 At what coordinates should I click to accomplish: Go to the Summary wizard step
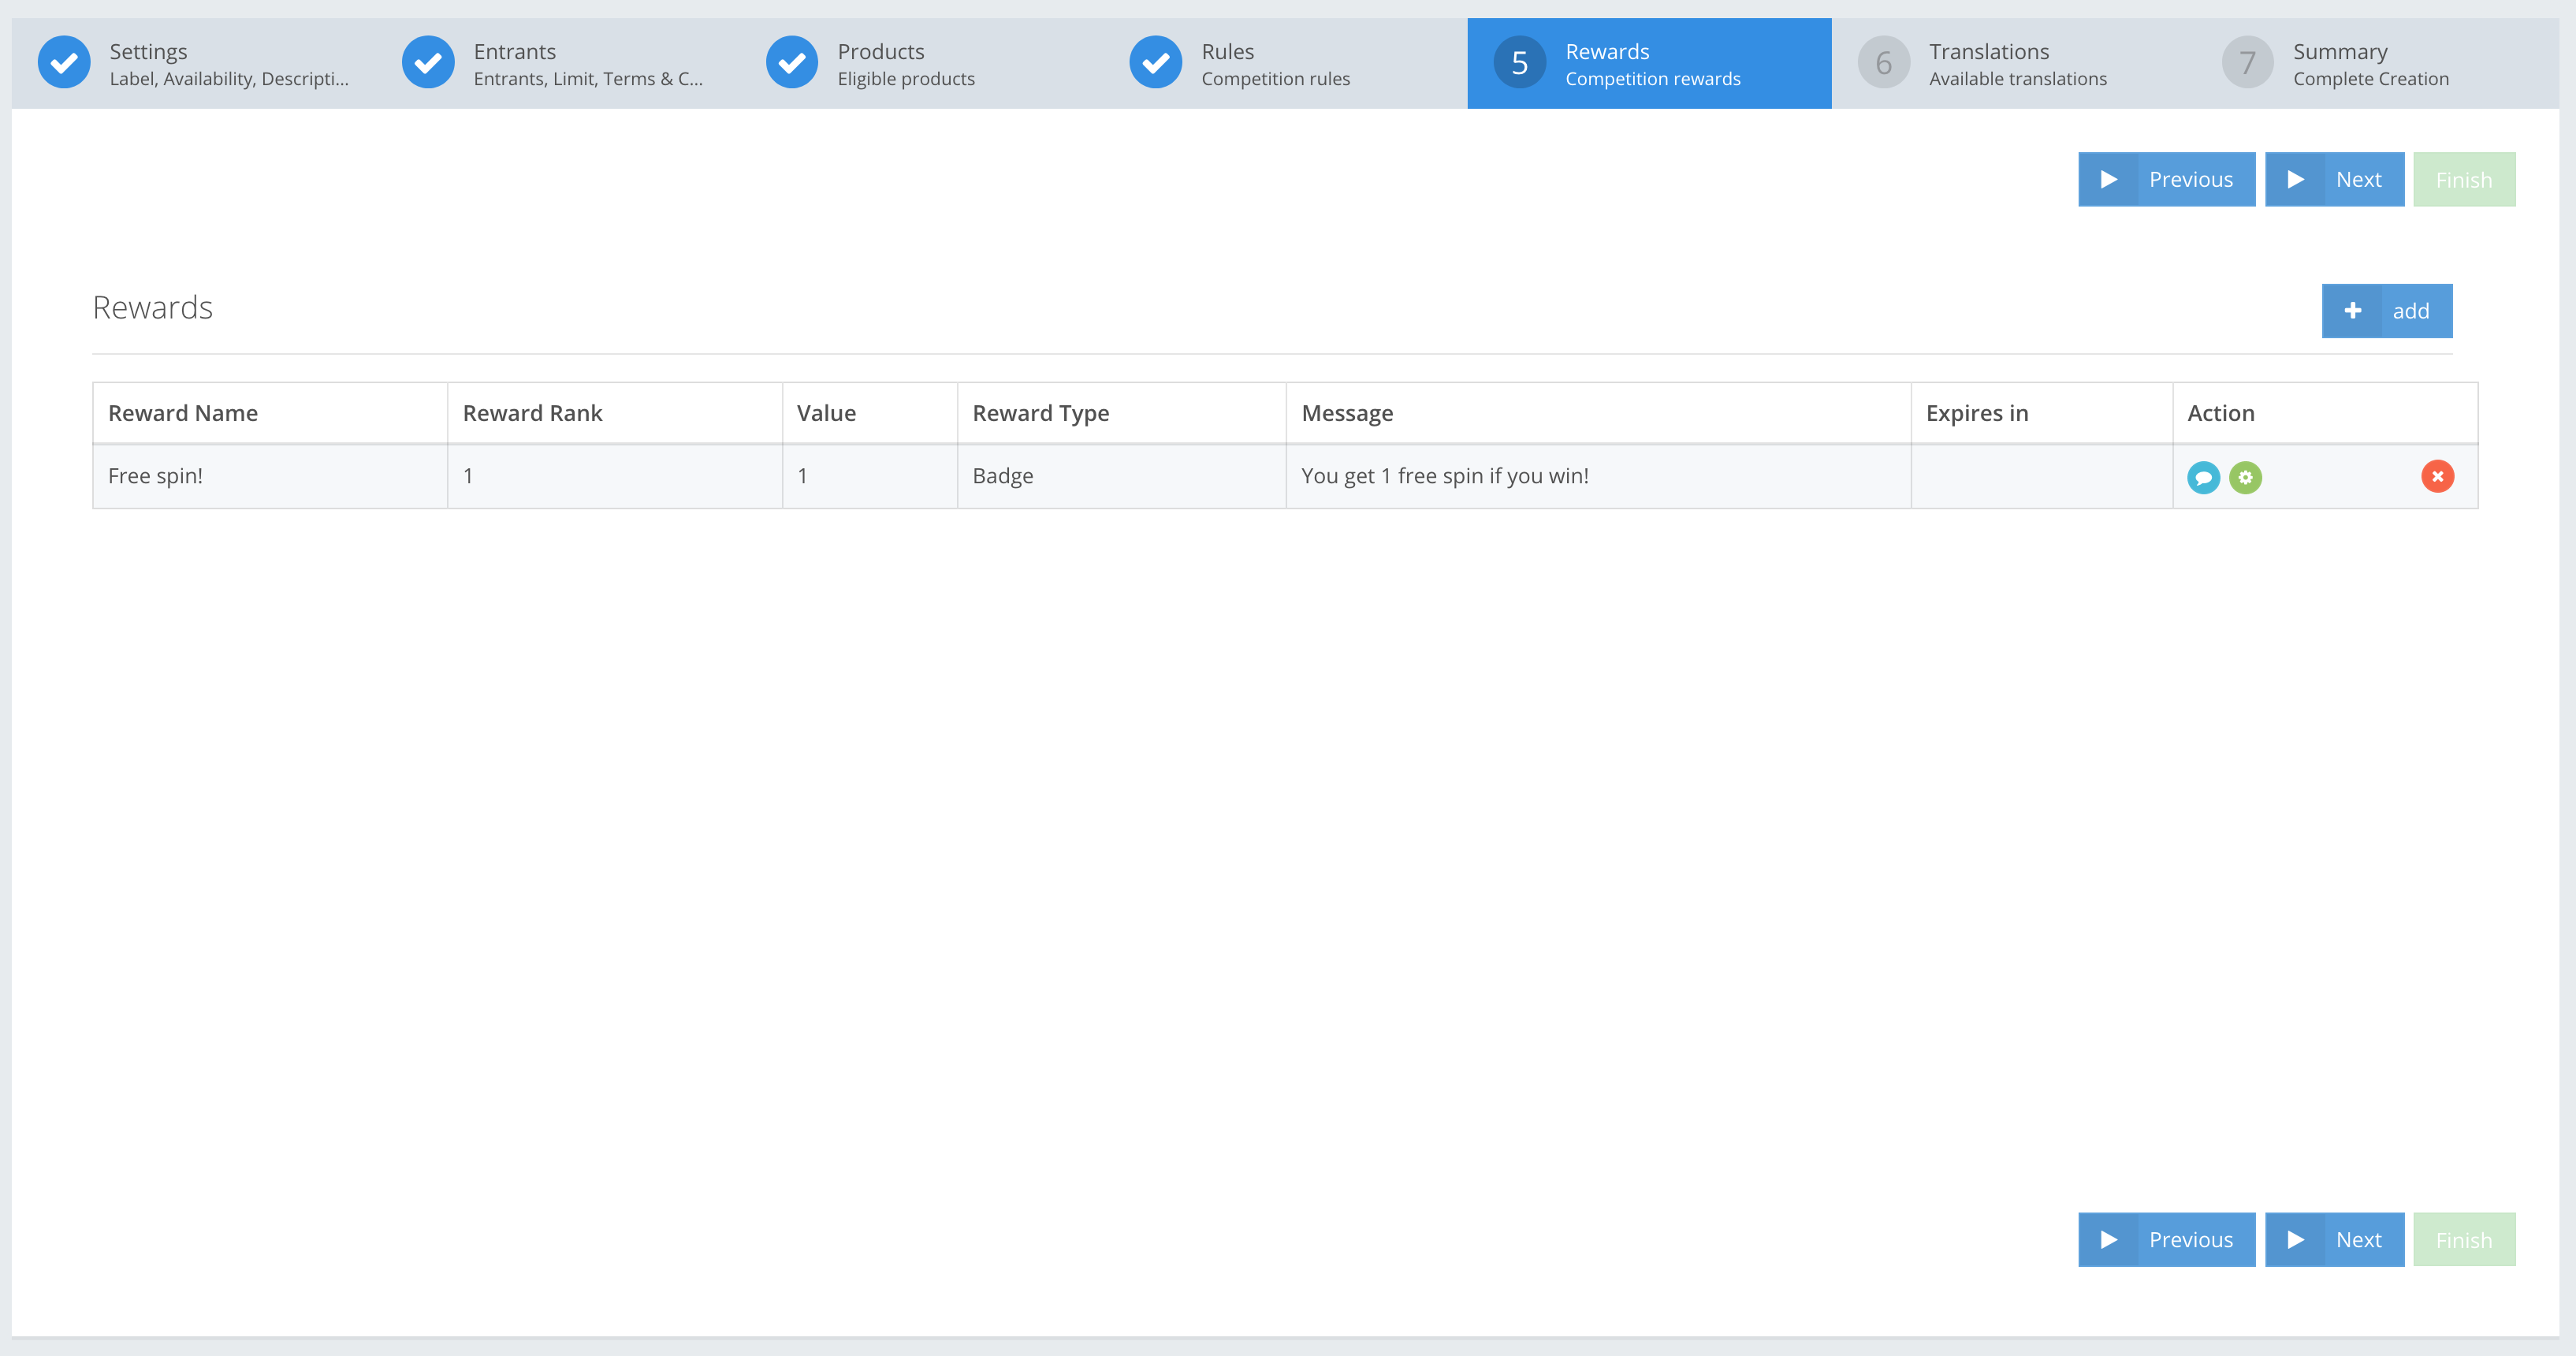tap(2370, 63)
